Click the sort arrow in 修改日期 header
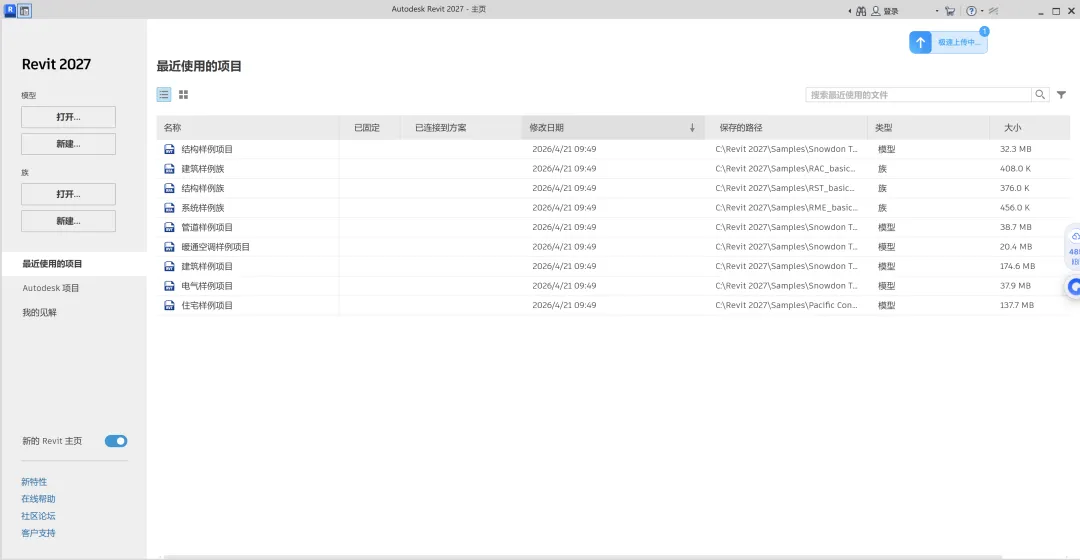This screenshot has height=560, width=1080. 692,127
